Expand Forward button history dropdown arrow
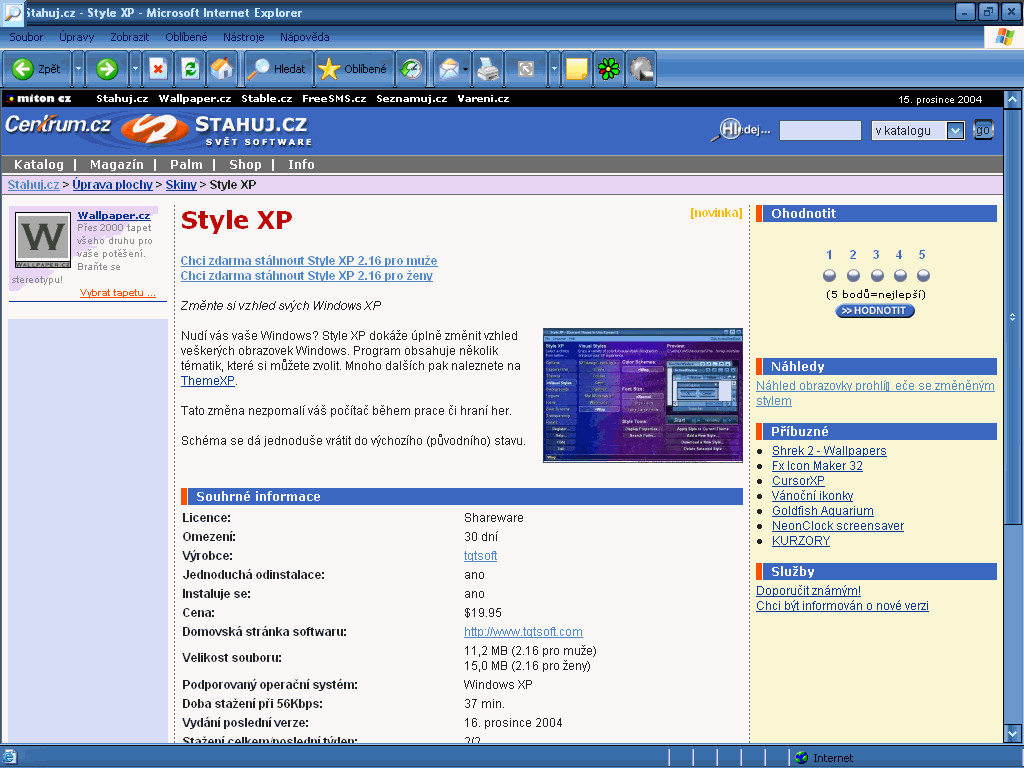Viewport: 1024px width, 768px height. [x=135, y=69]
